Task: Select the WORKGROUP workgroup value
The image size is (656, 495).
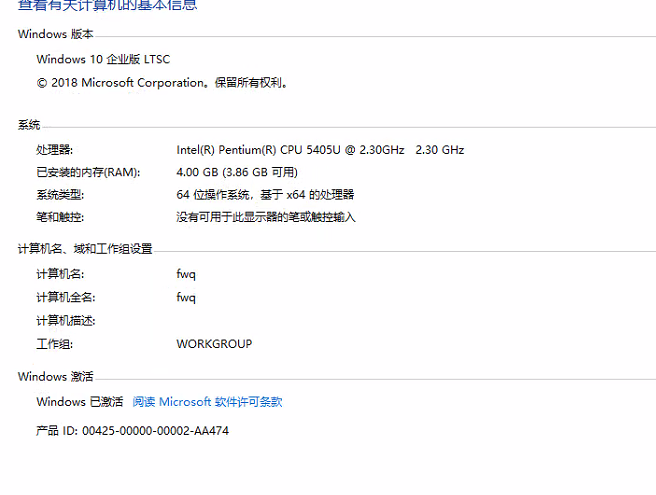Action: coord(214,344)
